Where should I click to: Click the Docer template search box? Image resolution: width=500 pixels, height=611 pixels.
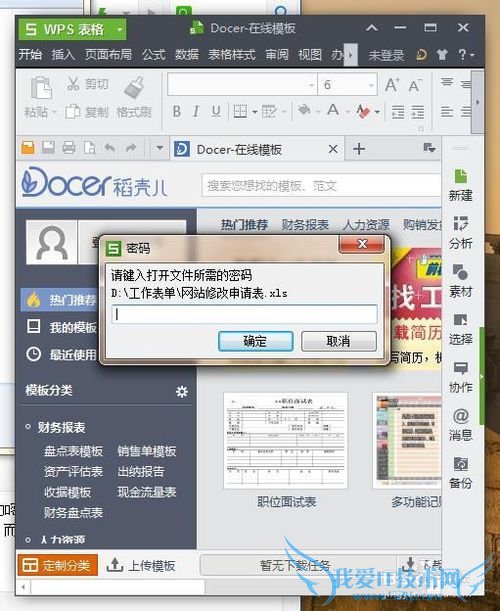point(321,186)
